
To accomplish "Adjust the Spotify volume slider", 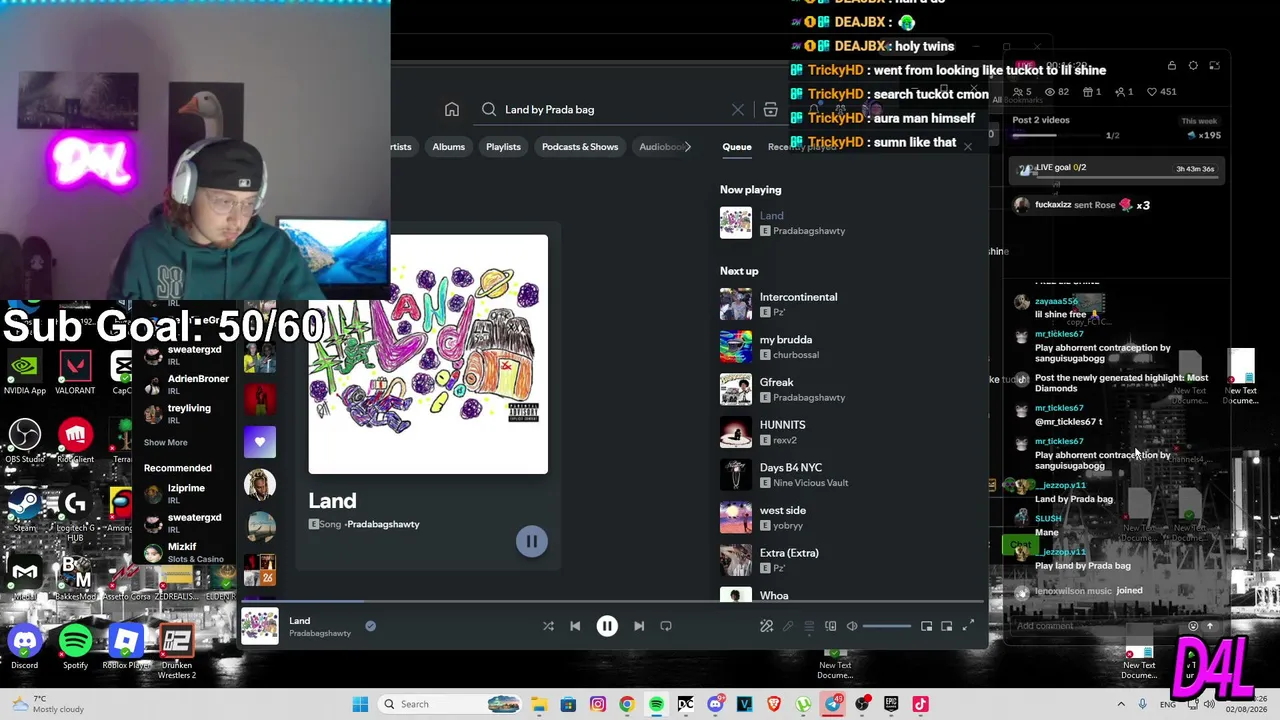I will (887, 626).
